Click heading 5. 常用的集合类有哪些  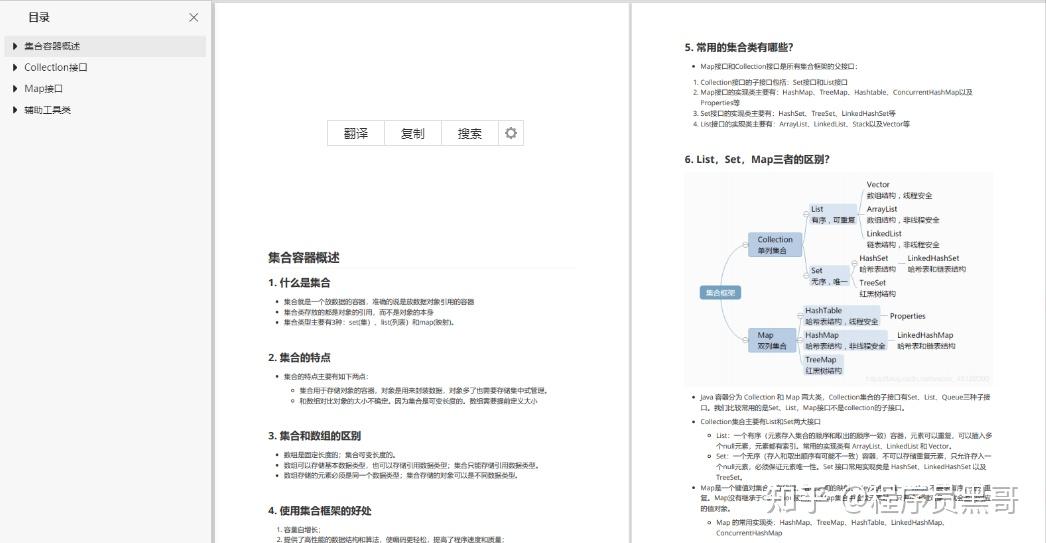pyautogui.click(x=738, y=47)
